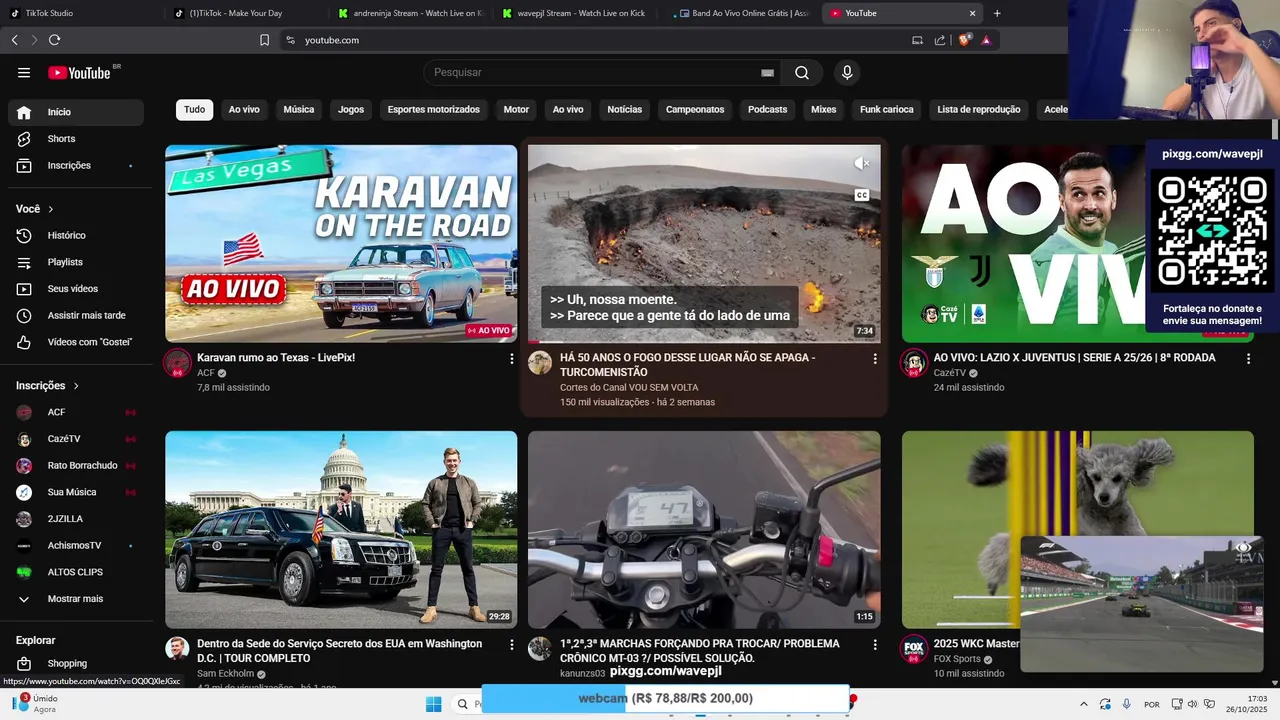Image resolution: width=1280 pixels, height=720 pixels.
Task: Click the page vertical scrollbar
Action: pyautogui.click(x=1275, y=130)
